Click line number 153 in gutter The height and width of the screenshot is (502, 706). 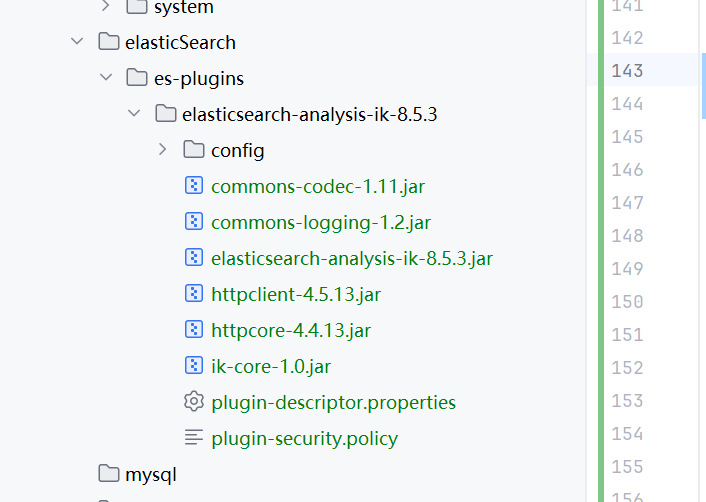tap(627, 401)
